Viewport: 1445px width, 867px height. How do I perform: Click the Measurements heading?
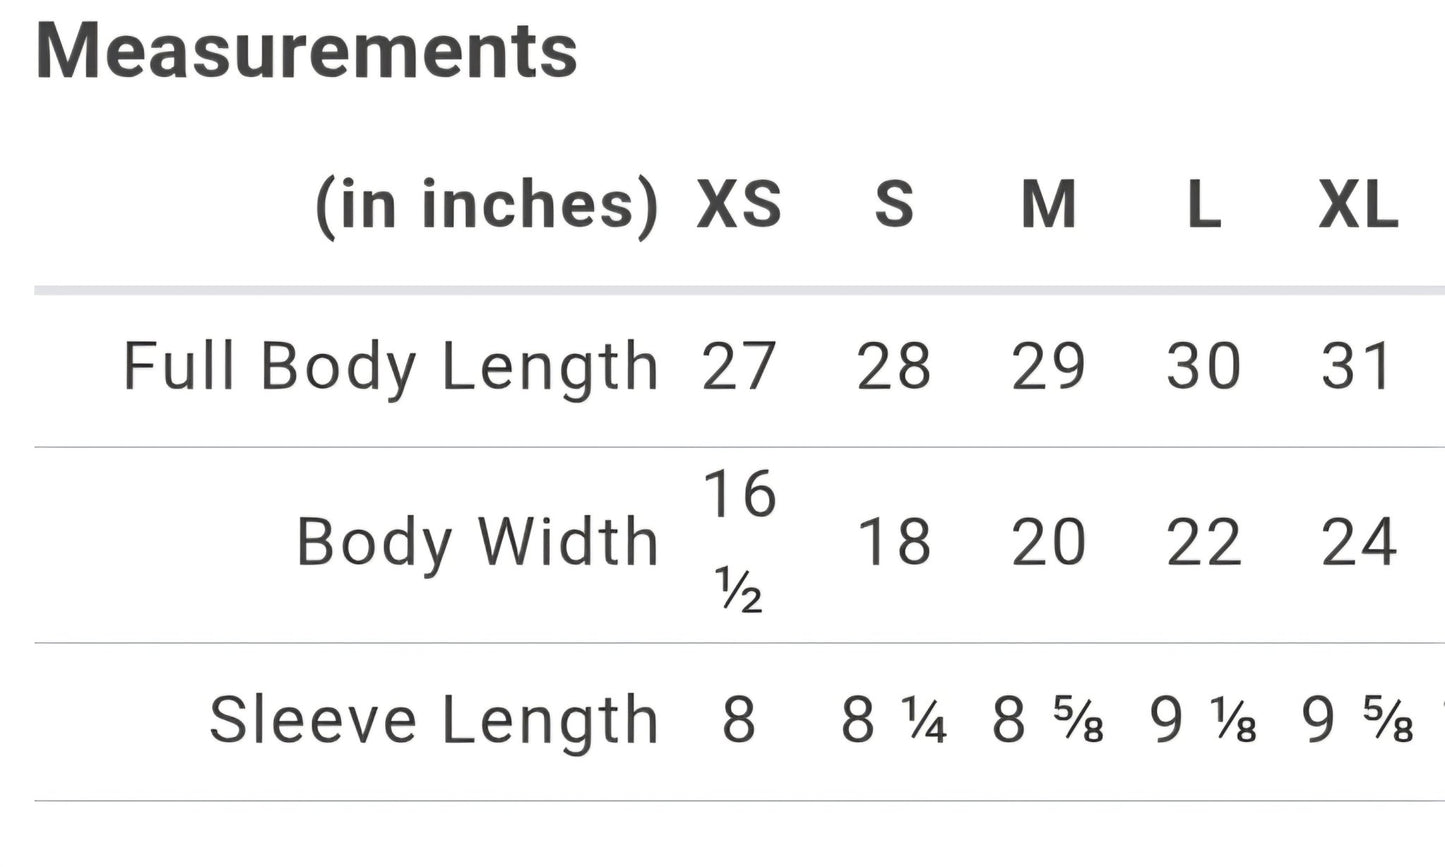pos(306,52)
